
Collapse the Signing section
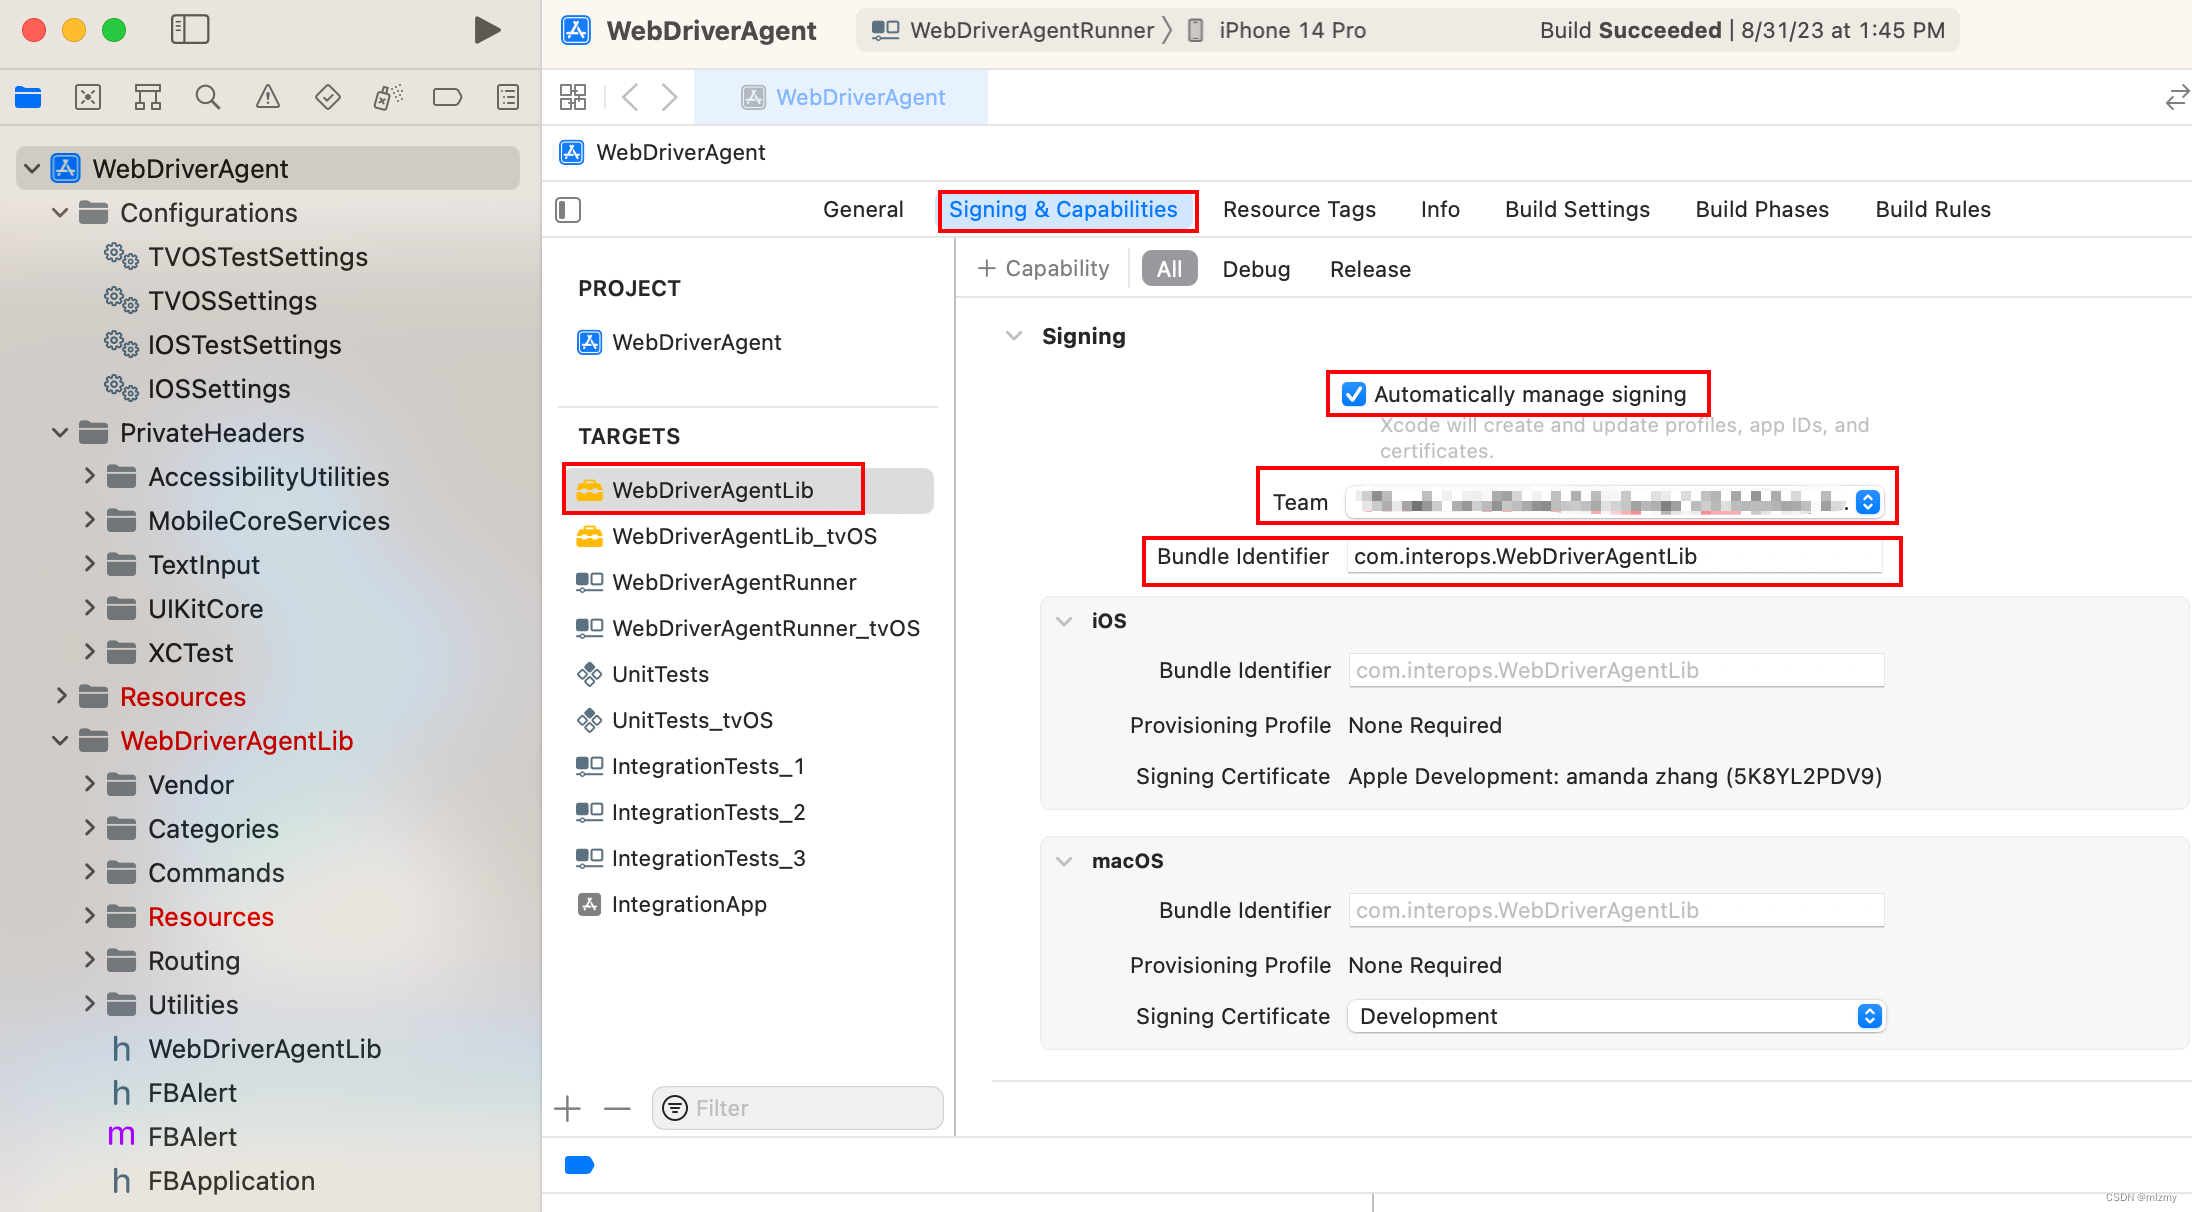1014,336
